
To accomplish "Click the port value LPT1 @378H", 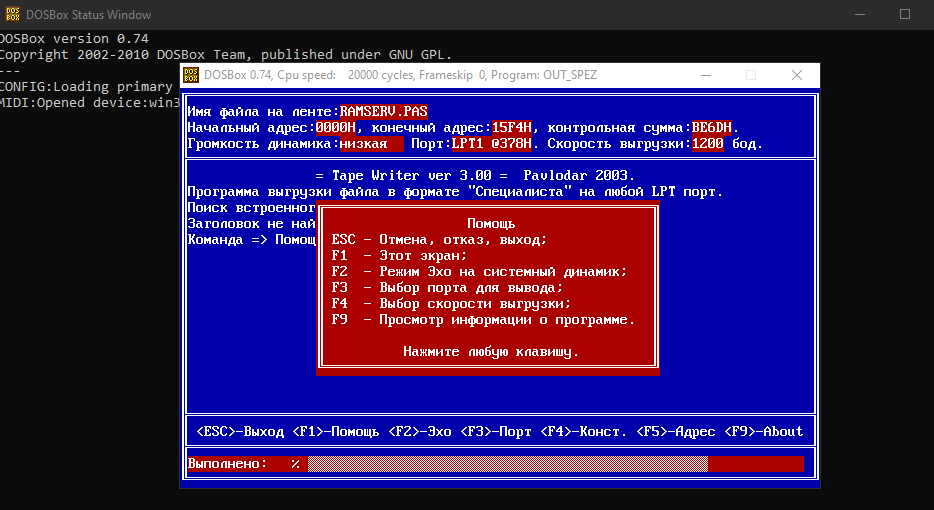I will [491, 144].
